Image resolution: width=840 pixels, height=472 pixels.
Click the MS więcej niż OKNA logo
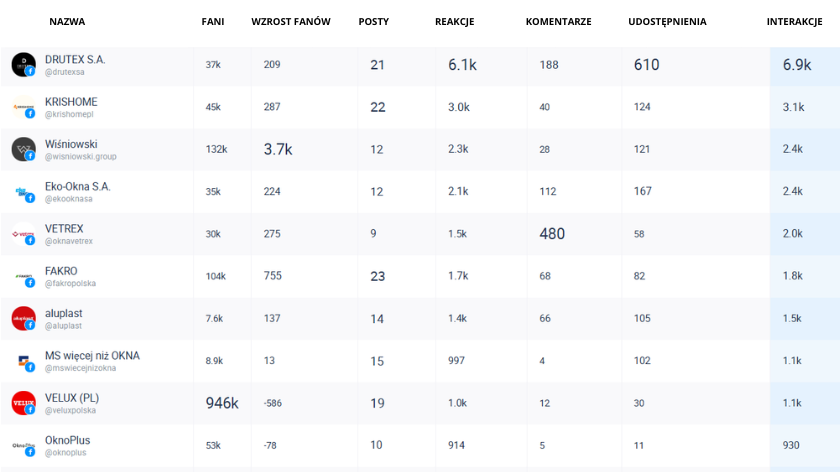pyautogui.click(x=23, y=361)
